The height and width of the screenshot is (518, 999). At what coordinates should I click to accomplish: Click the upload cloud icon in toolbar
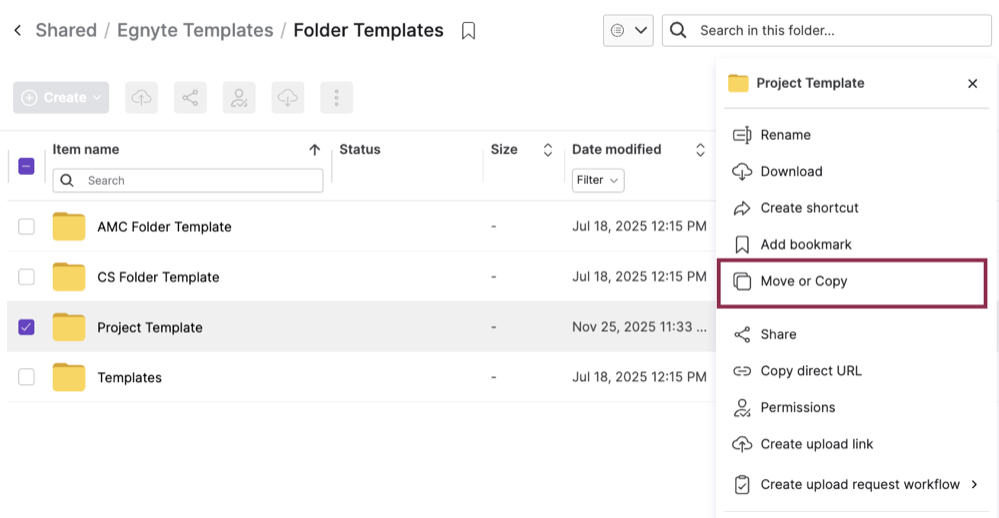[x=141, y=97]
